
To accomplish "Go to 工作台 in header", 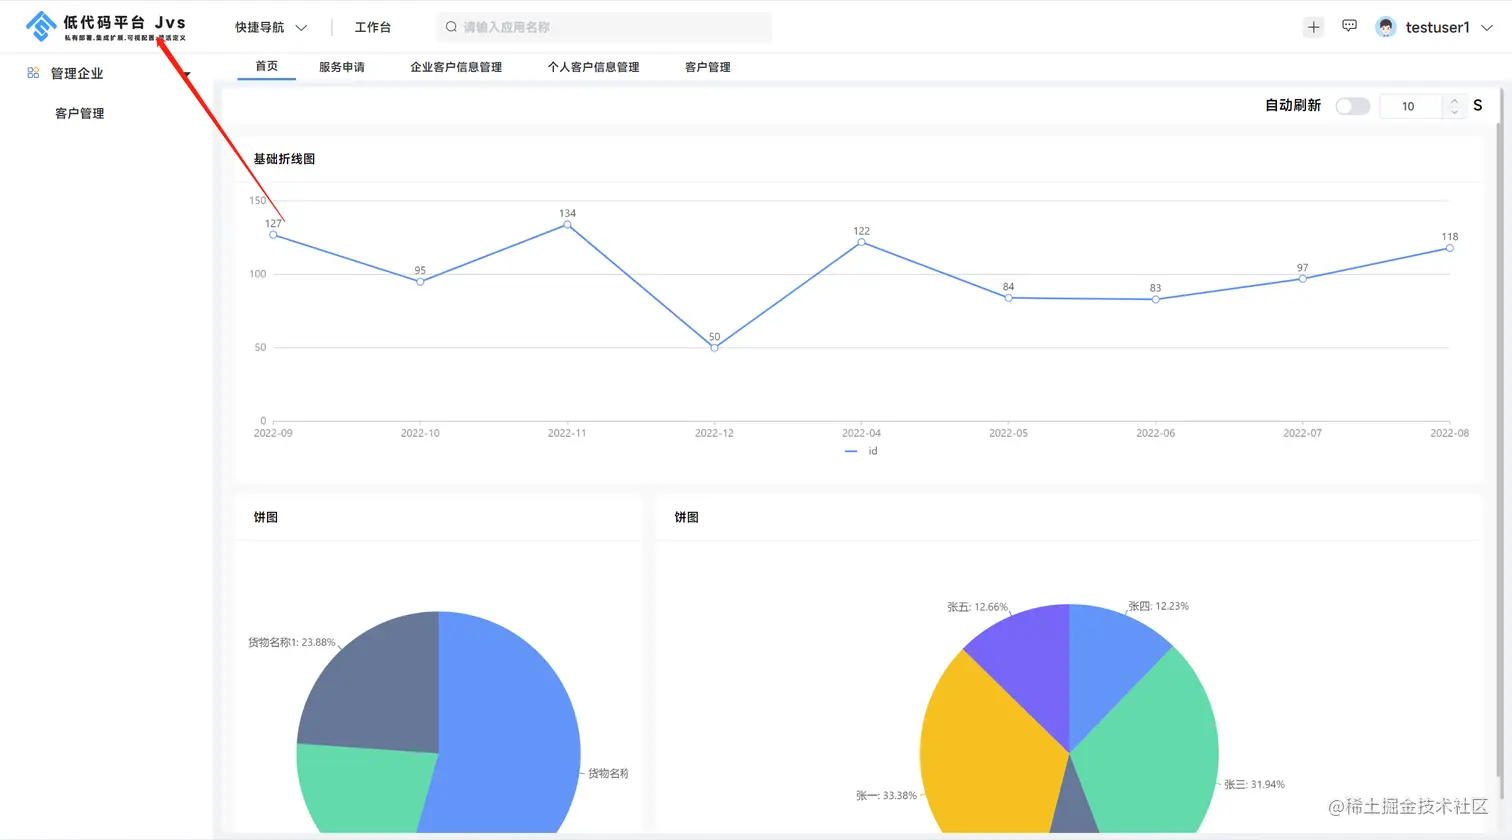I will 373,27.
